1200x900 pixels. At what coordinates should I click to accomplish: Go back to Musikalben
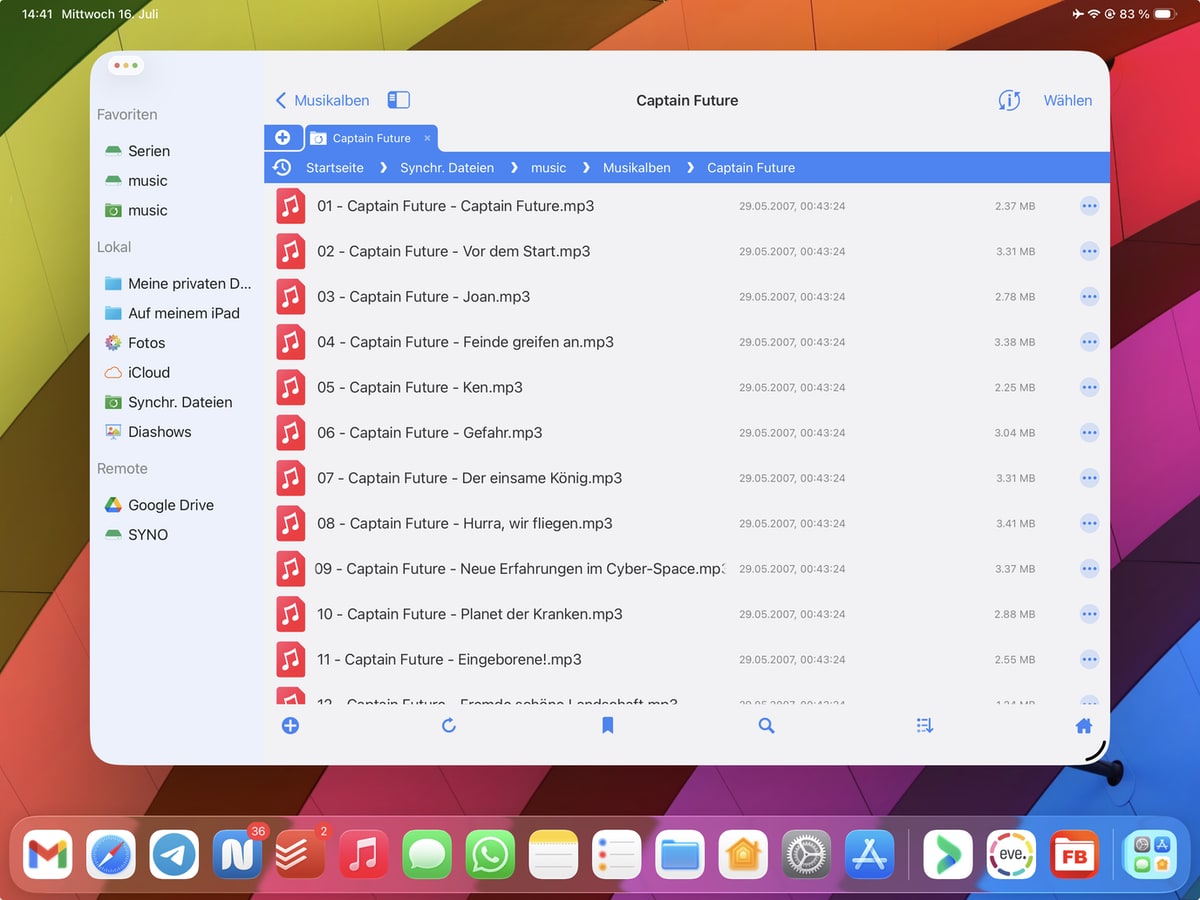pyautogui.click(x=322, y=100)
